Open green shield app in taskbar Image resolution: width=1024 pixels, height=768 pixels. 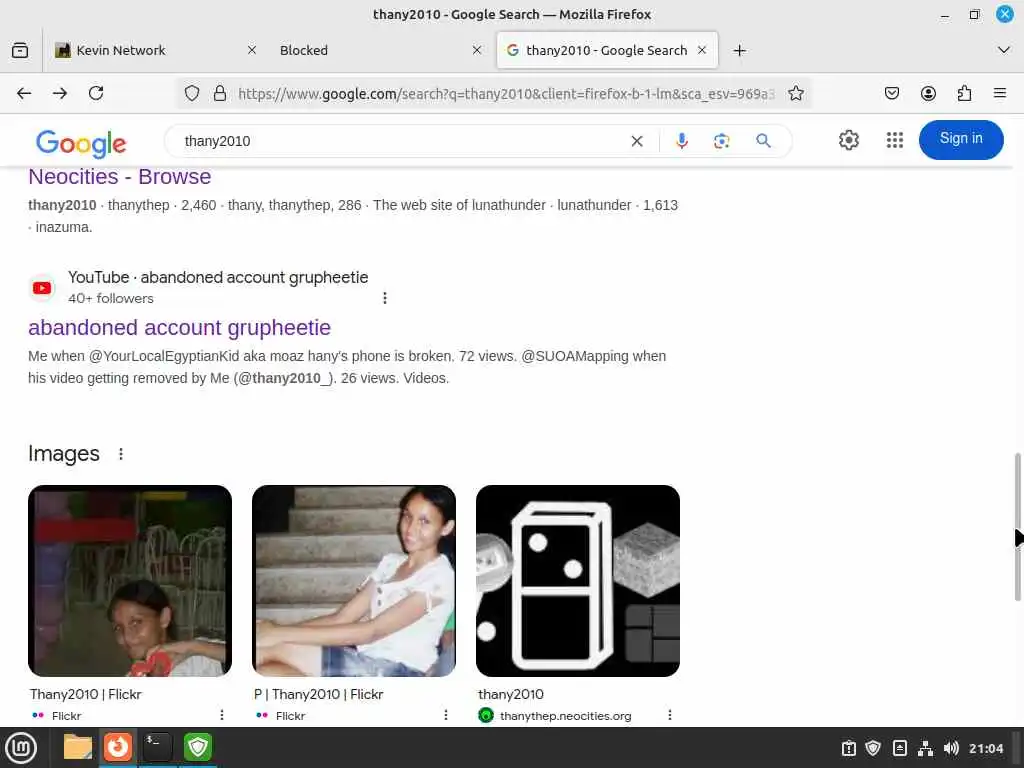[x=198, y=747]
